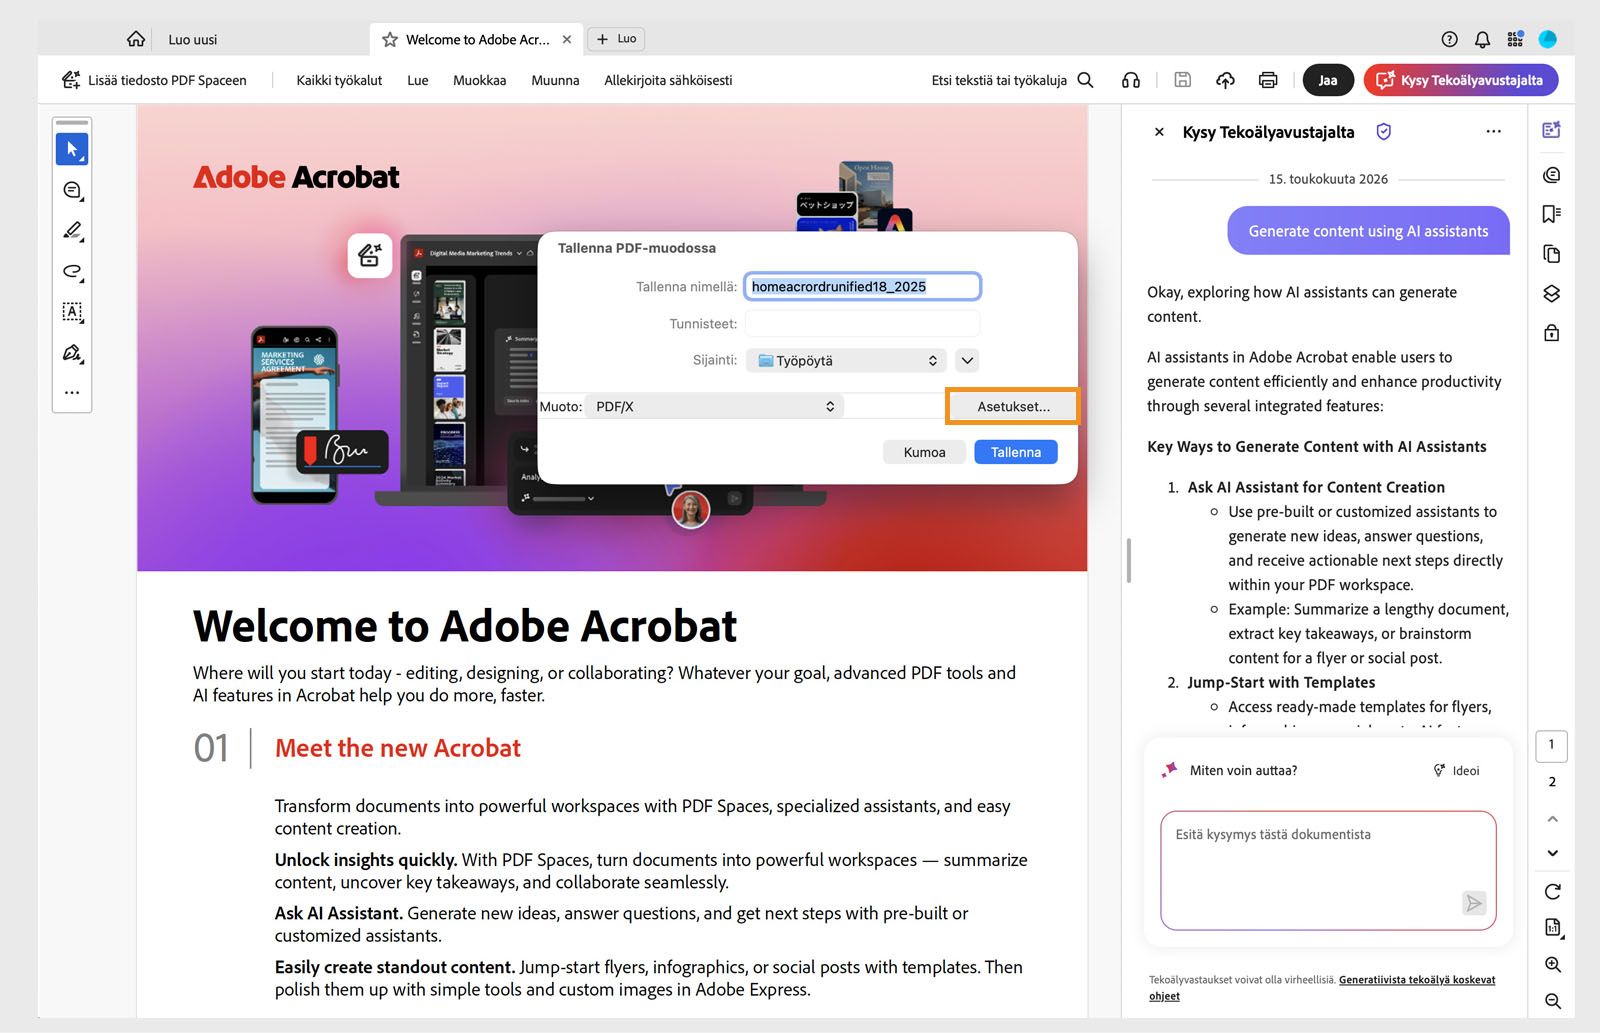Open the Kaikki työkalut menu

click(339, 80)
